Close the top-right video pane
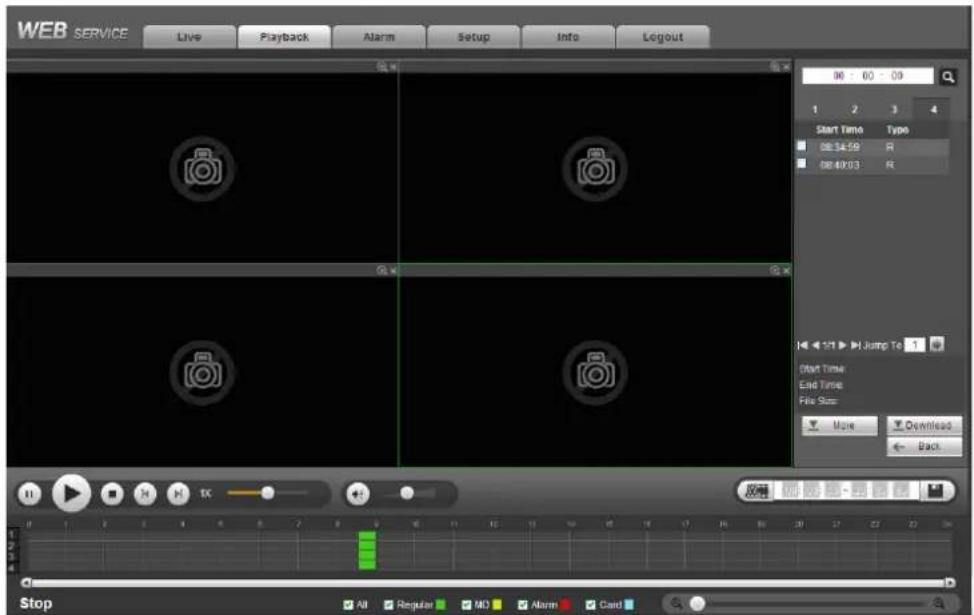974x615 pixels. 786,66
